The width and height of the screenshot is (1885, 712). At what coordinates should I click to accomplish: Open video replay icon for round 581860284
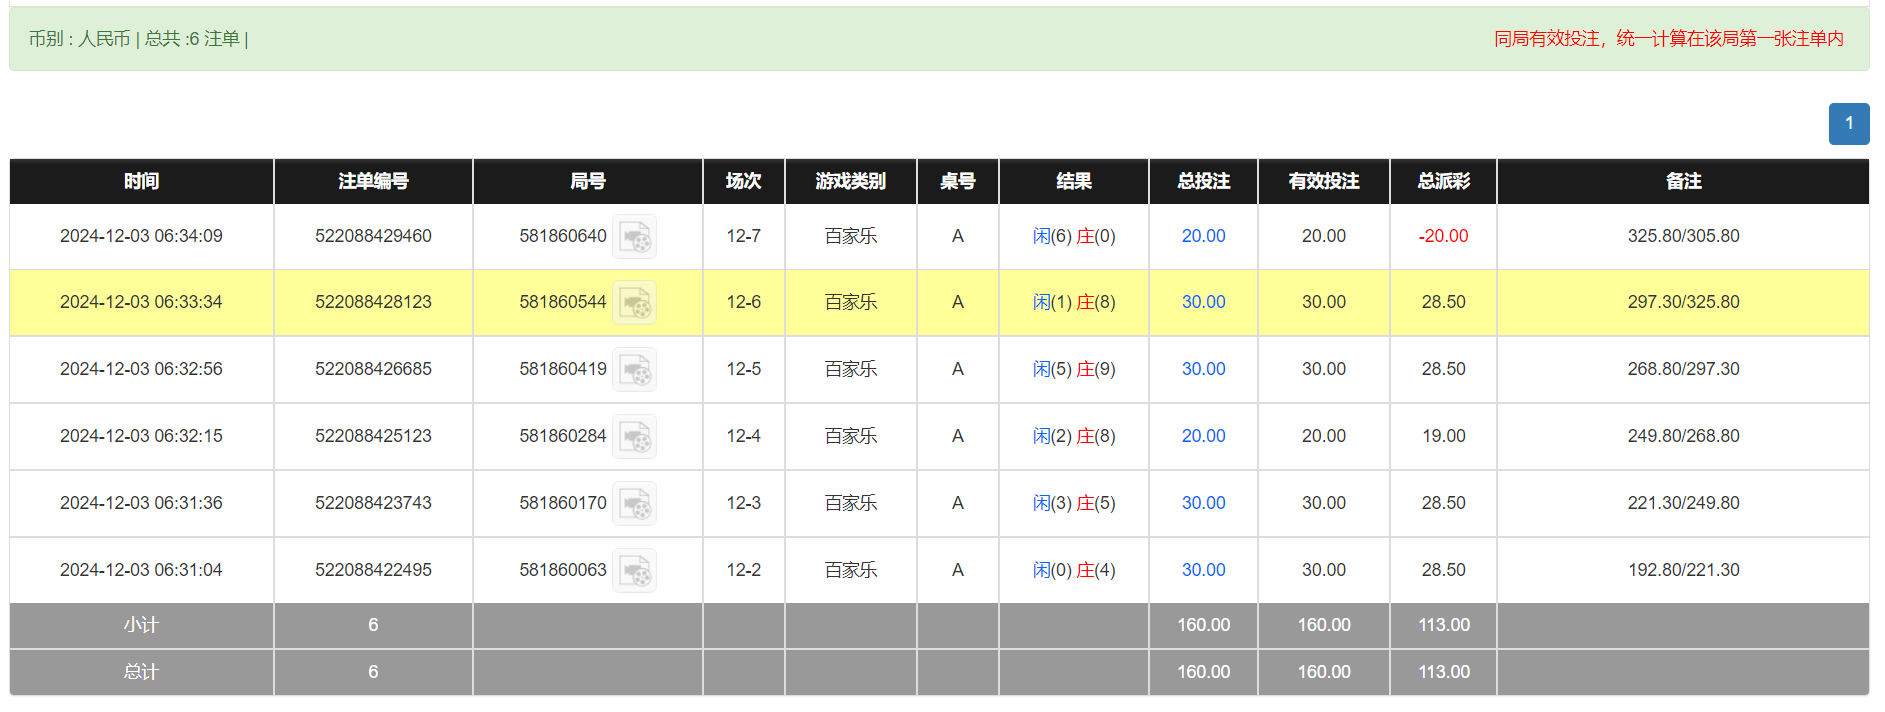click(x=634, y=437)
